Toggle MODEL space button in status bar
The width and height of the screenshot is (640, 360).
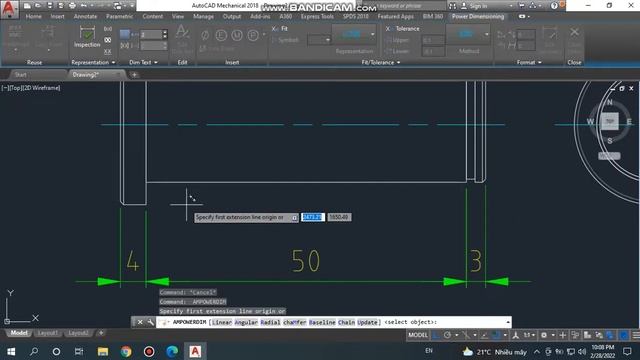(x=418, y=335)
